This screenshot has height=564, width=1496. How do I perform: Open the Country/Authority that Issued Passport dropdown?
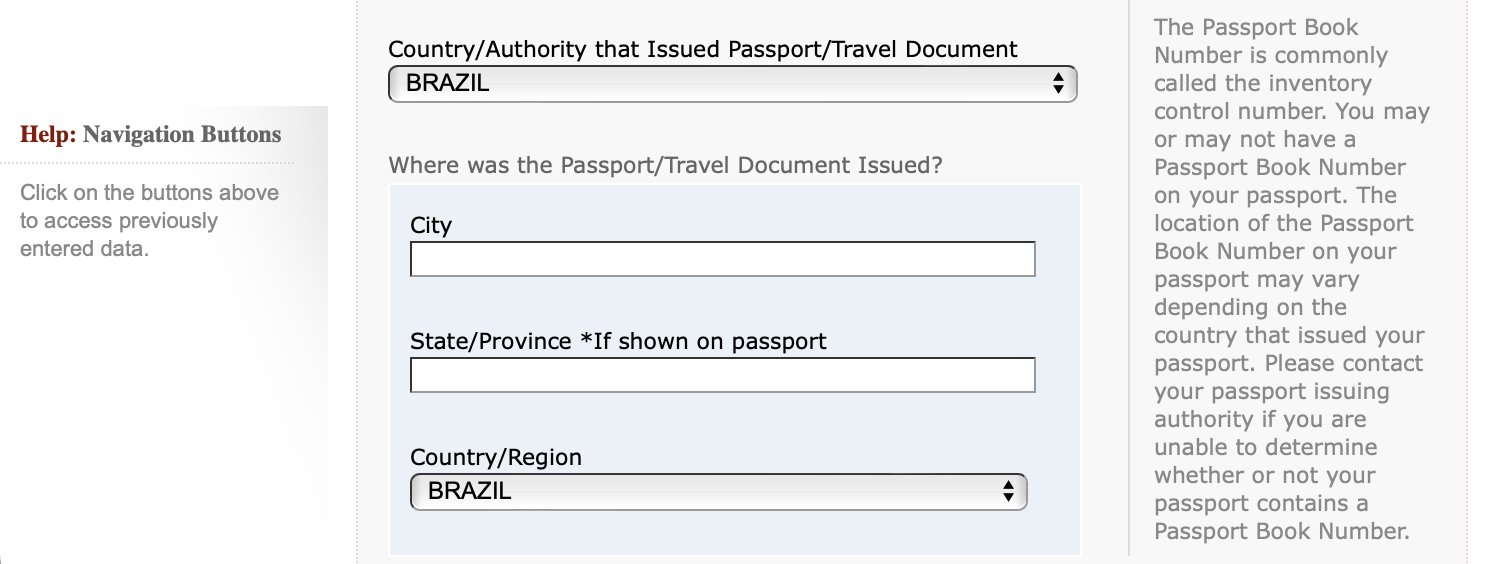[732, 84]
